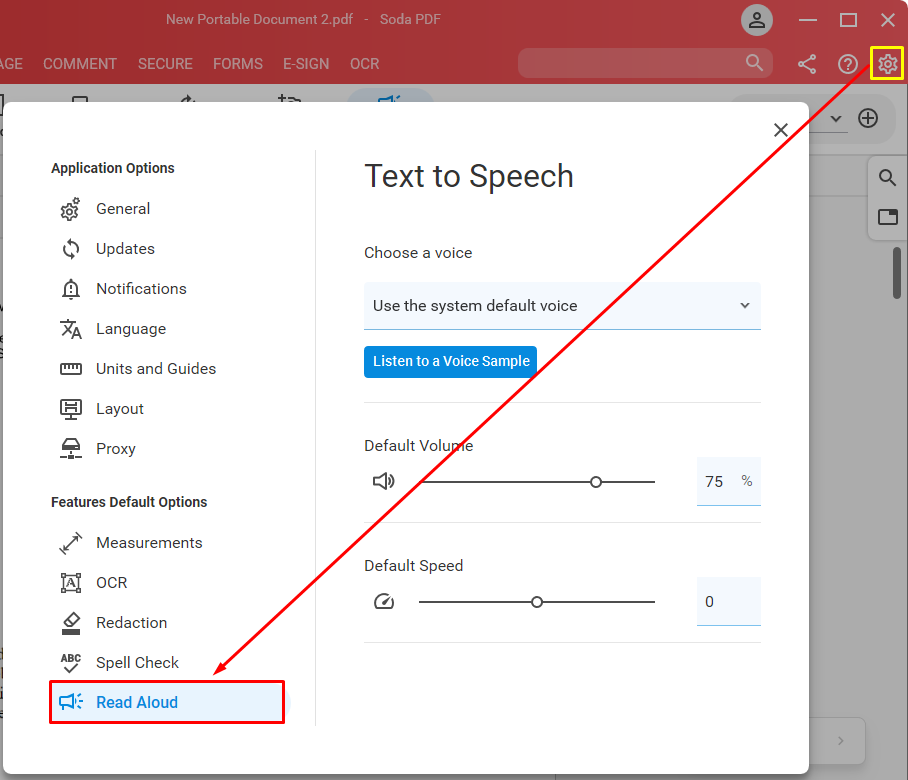Click the speedometer icon beside speed slider

(383, 602)
